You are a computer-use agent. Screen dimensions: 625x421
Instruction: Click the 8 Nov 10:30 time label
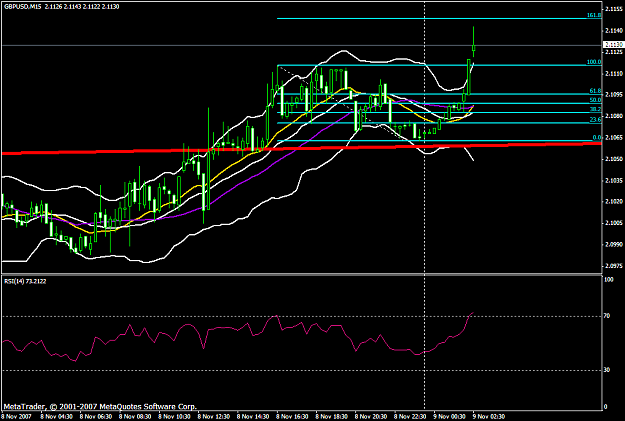tap(175, 417)
